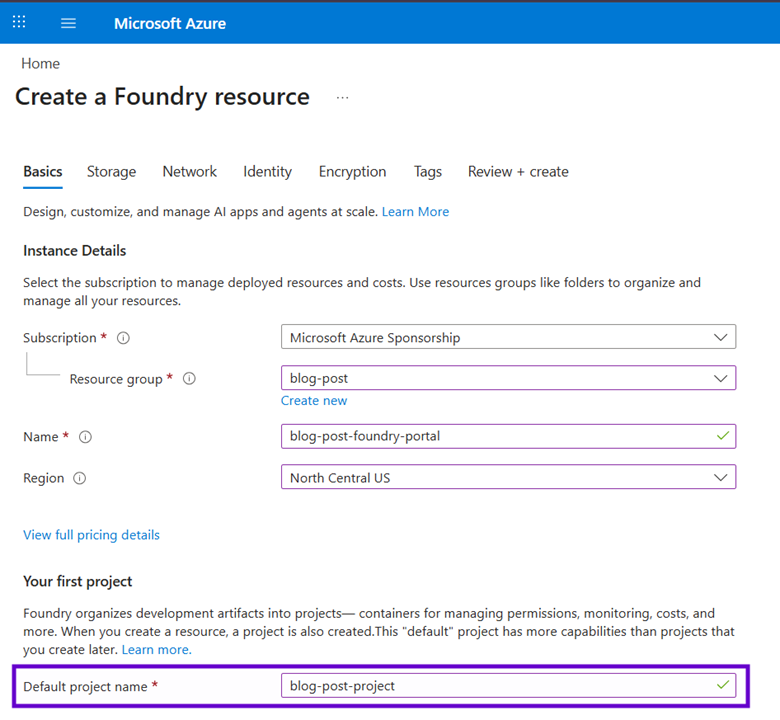Click the Instance Details heading

coord(75,251)
